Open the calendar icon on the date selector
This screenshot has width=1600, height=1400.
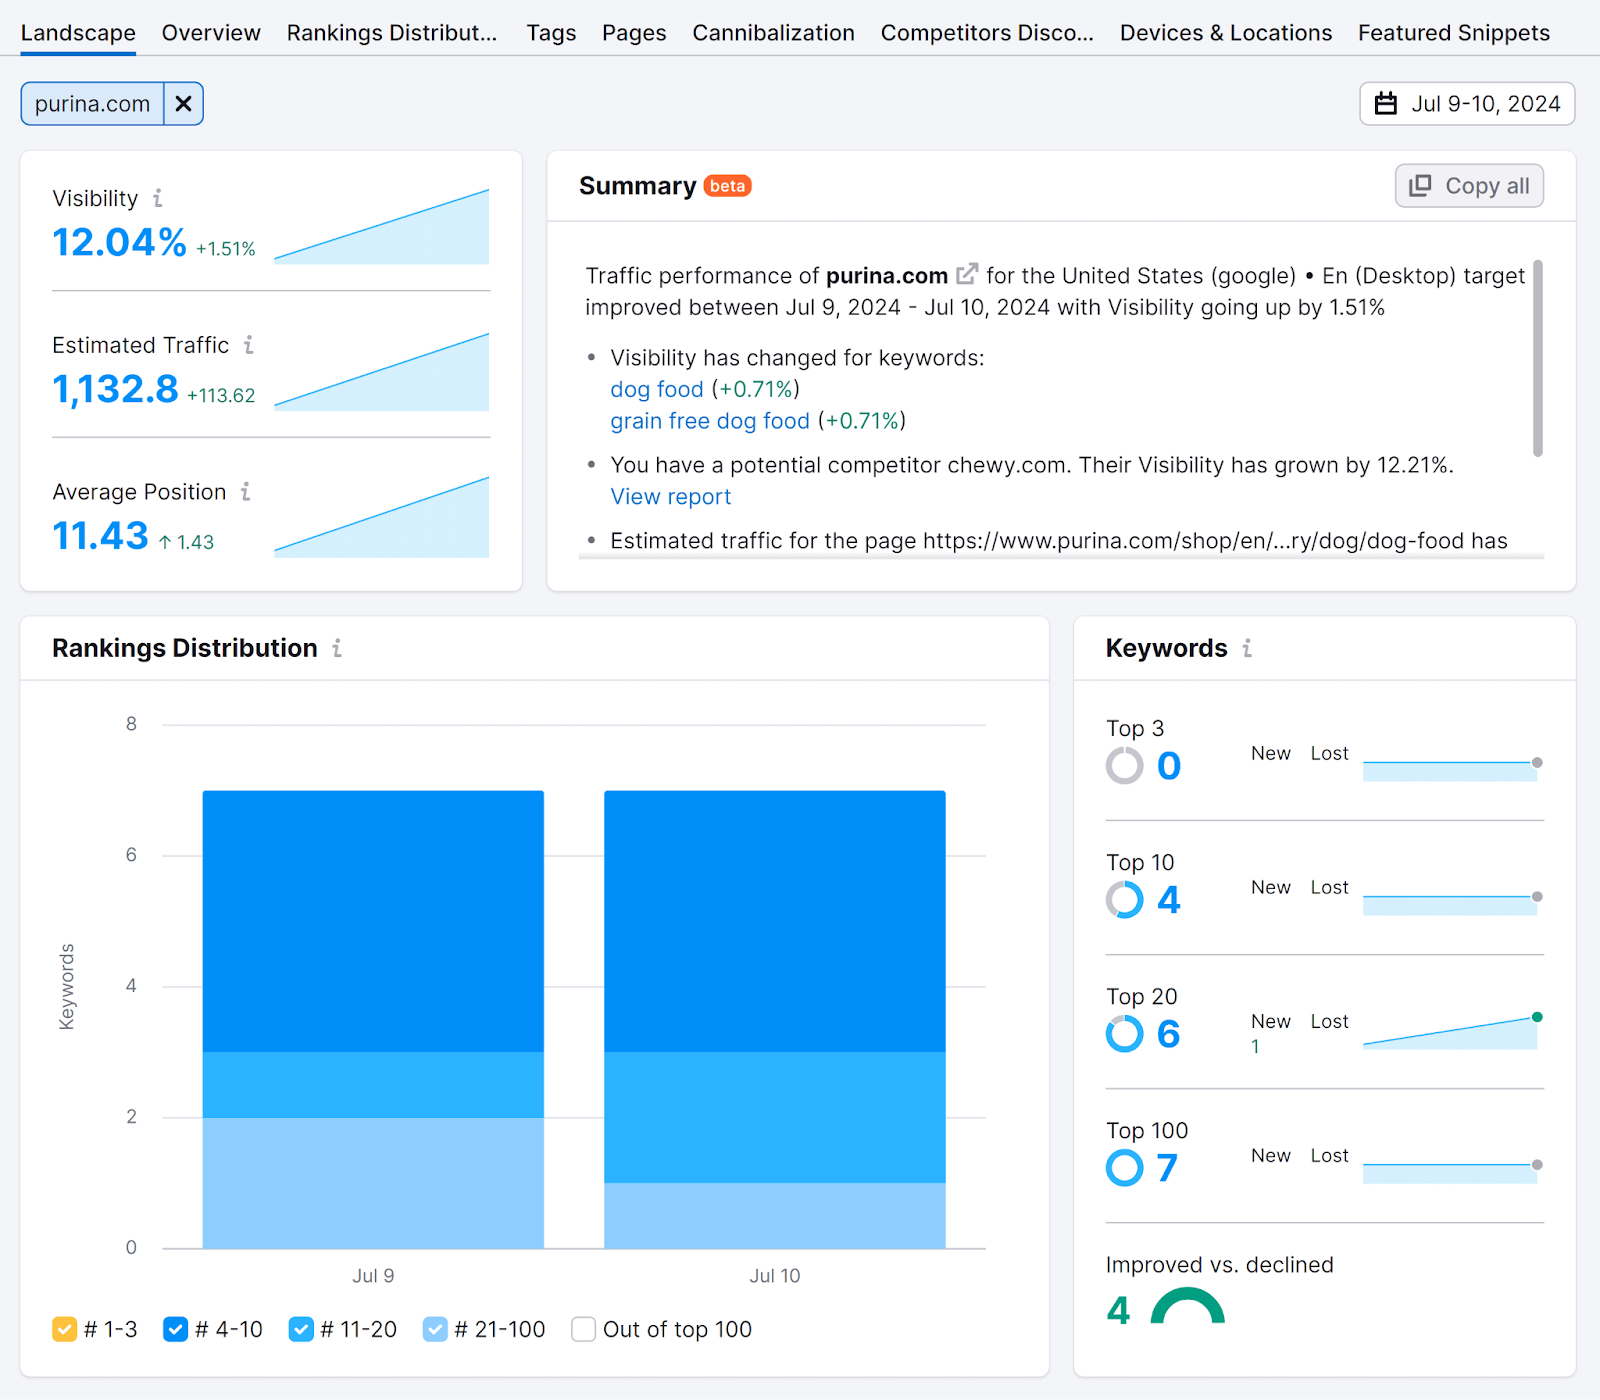click(1387, 103)
